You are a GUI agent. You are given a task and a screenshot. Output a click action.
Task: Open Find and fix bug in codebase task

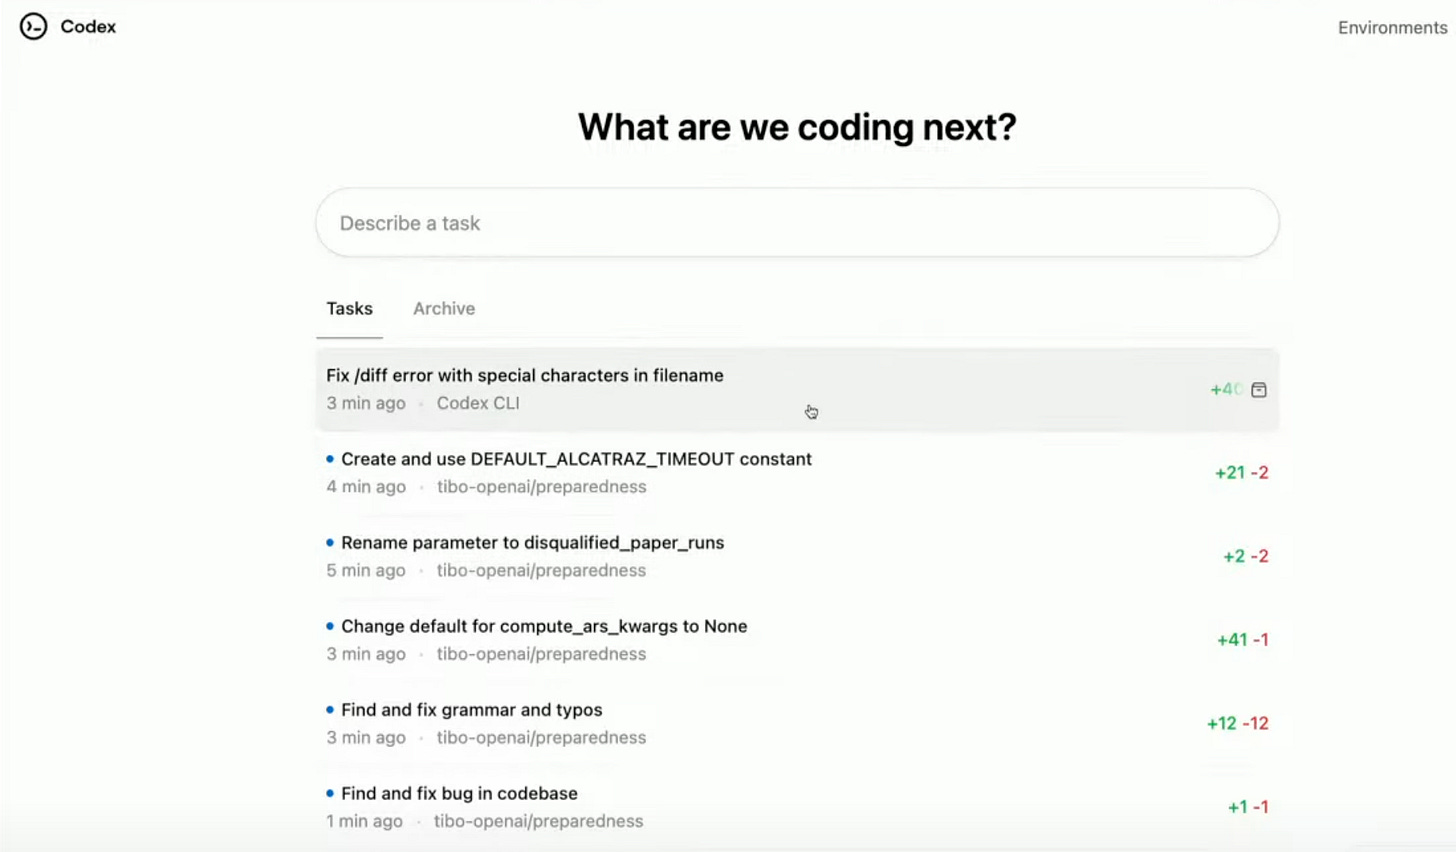(797, 807)
